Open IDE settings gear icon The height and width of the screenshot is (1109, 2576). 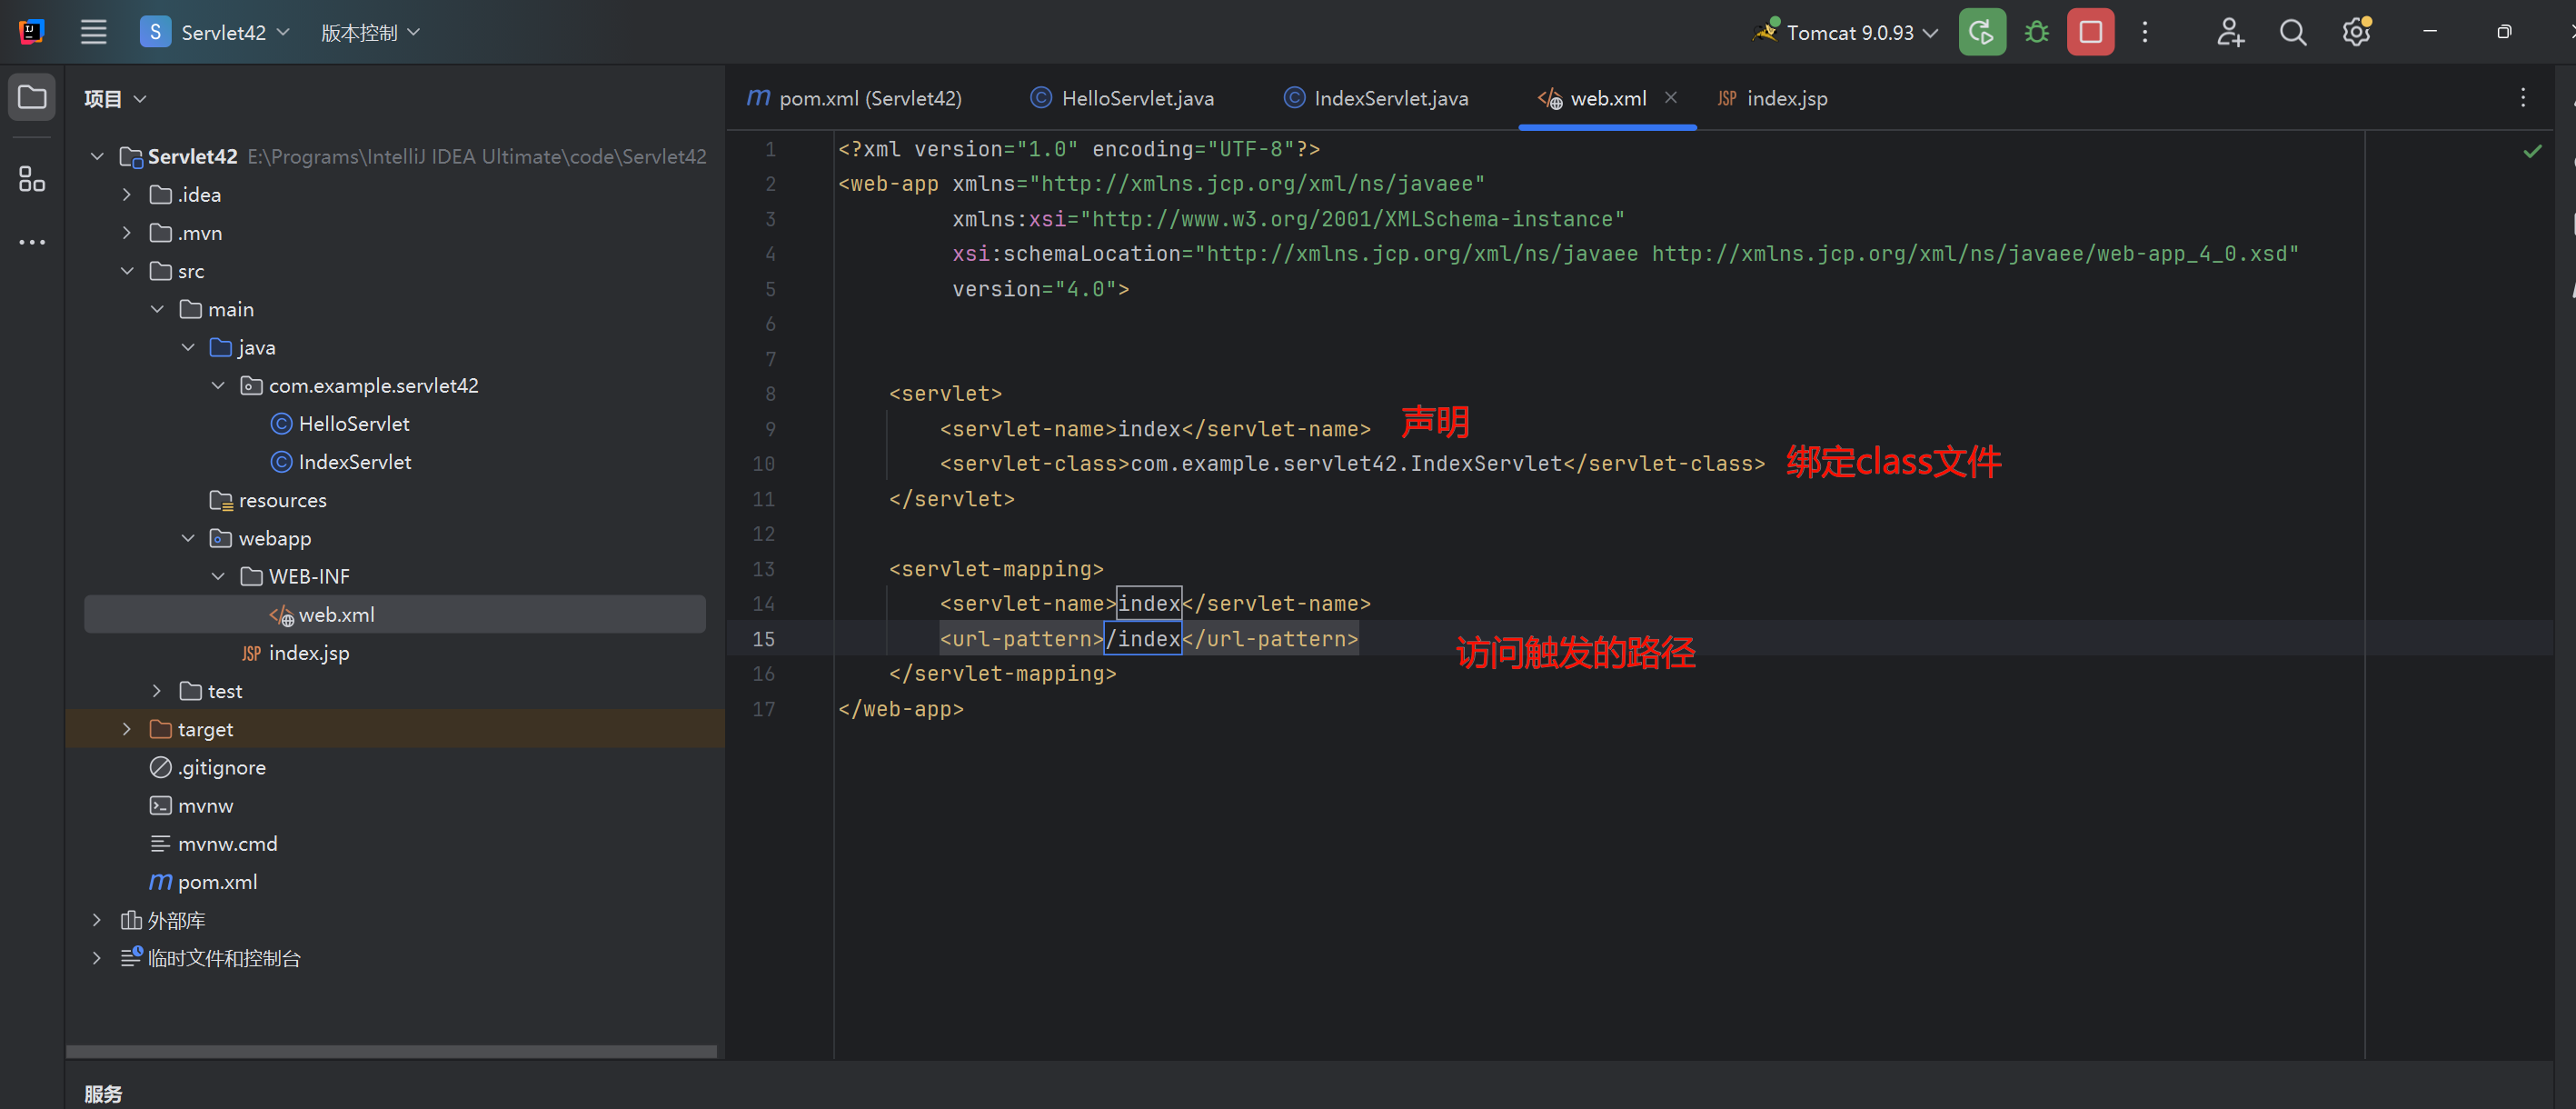pyautogui.click(x=2356, y=33)
